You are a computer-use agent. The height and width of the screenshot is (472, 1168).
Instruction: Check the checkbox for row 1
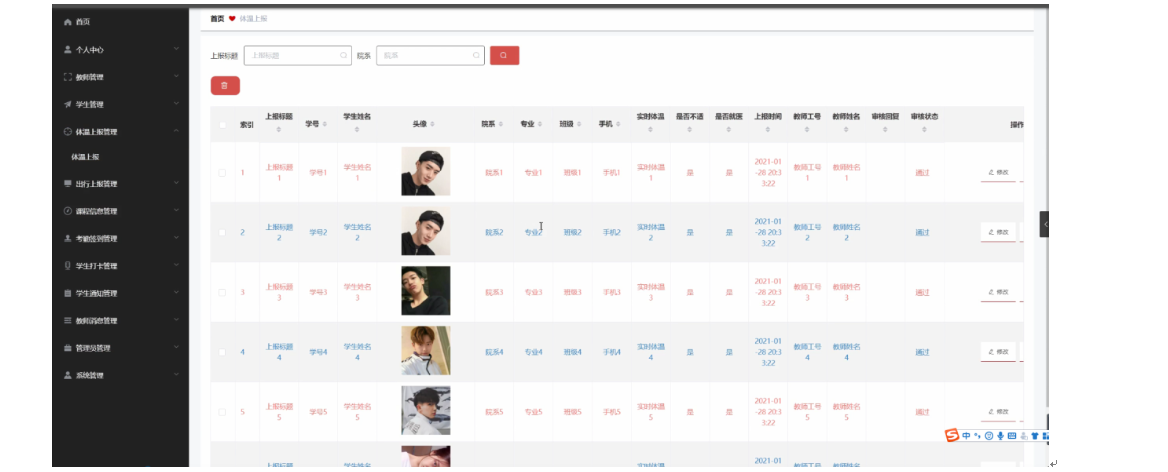(x=222, y=173)
